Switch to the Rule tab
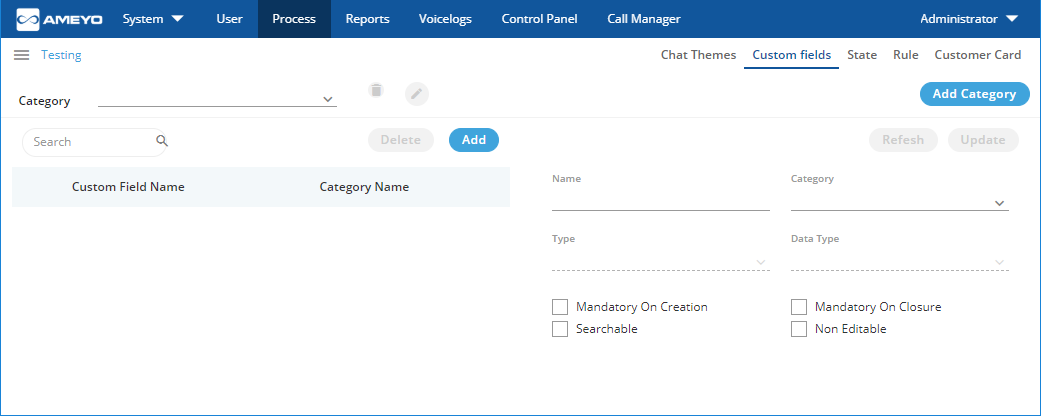The width and height of the screenshot is (1041, 416). [x=906, y=55]
